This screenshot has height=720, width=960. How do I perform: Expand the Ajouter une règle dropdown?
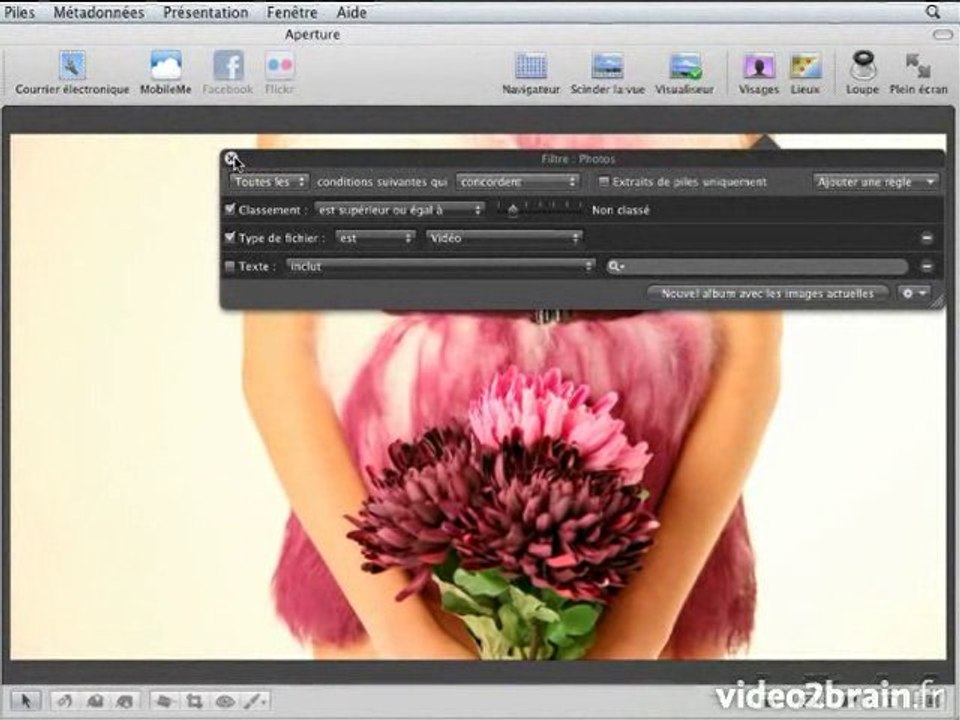[x=875, y=182]
